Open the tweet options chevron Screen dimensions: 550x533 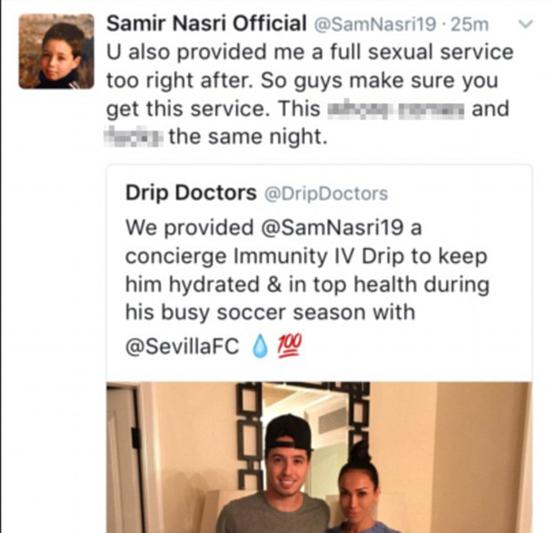pyautogui.click(x=525, y=24)
